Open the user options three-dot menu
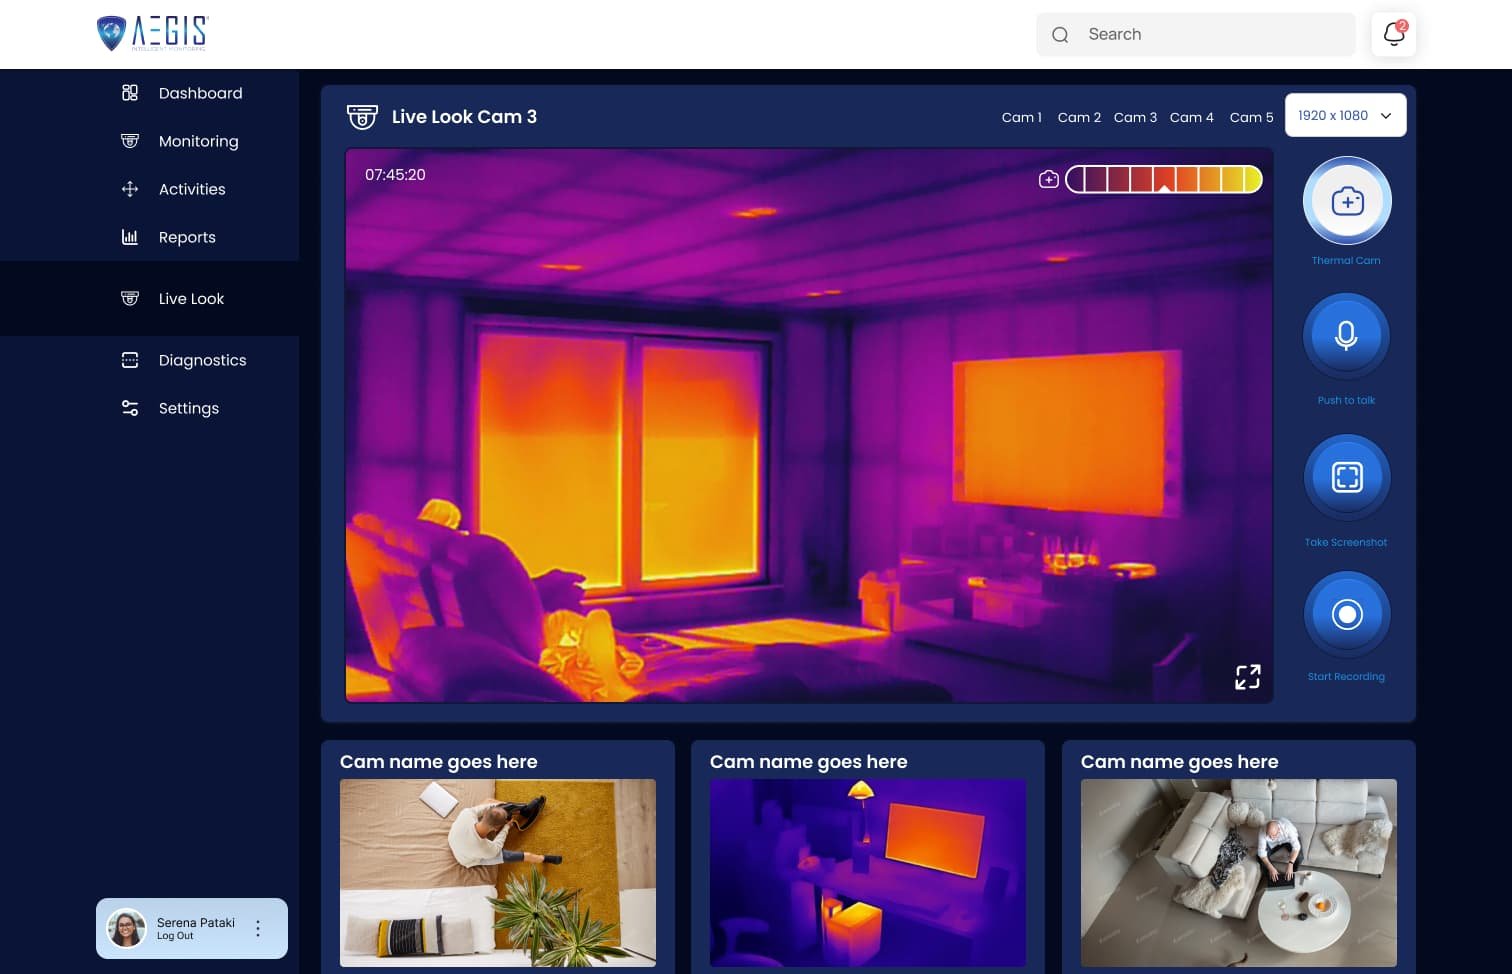 tap(258, 928)
